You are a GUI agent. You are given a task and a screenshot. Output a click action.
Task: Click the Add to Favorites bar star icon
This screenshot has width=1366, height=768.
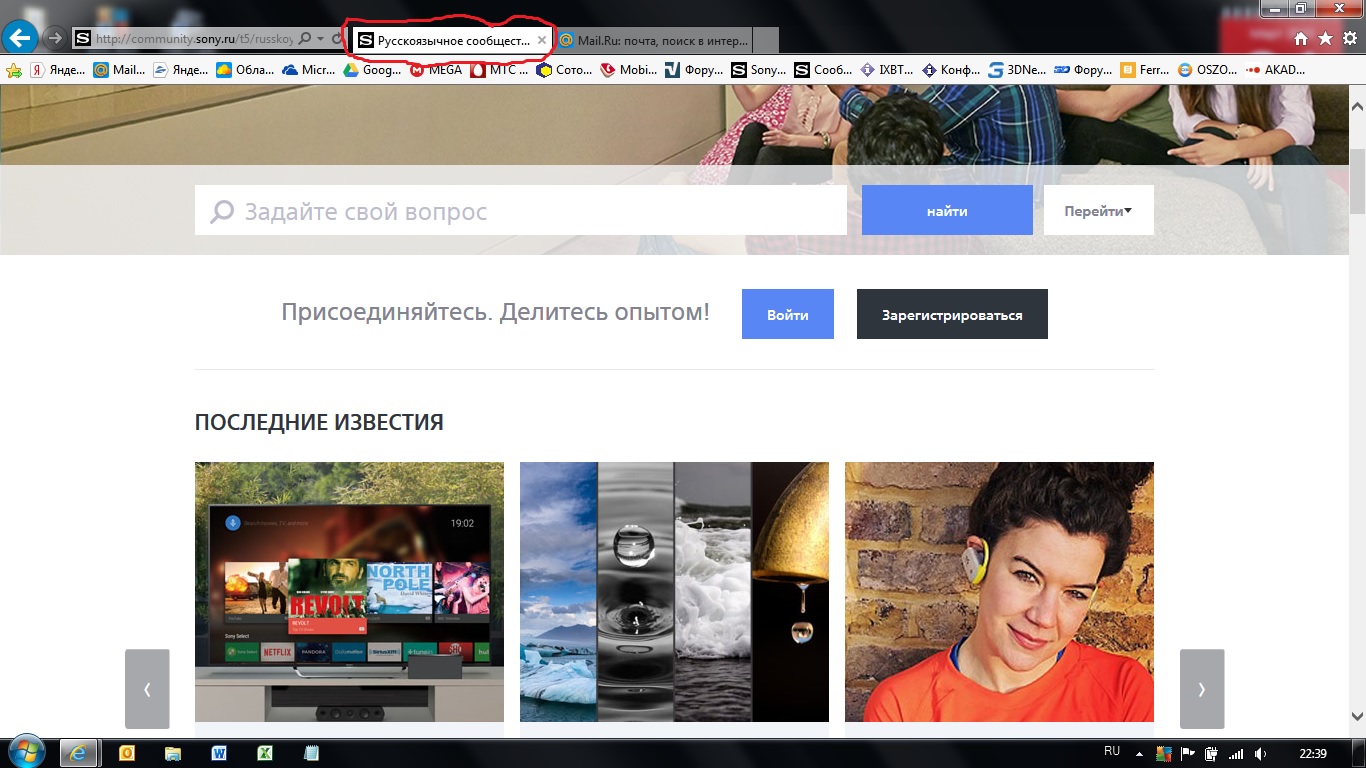tap(14, 70)
